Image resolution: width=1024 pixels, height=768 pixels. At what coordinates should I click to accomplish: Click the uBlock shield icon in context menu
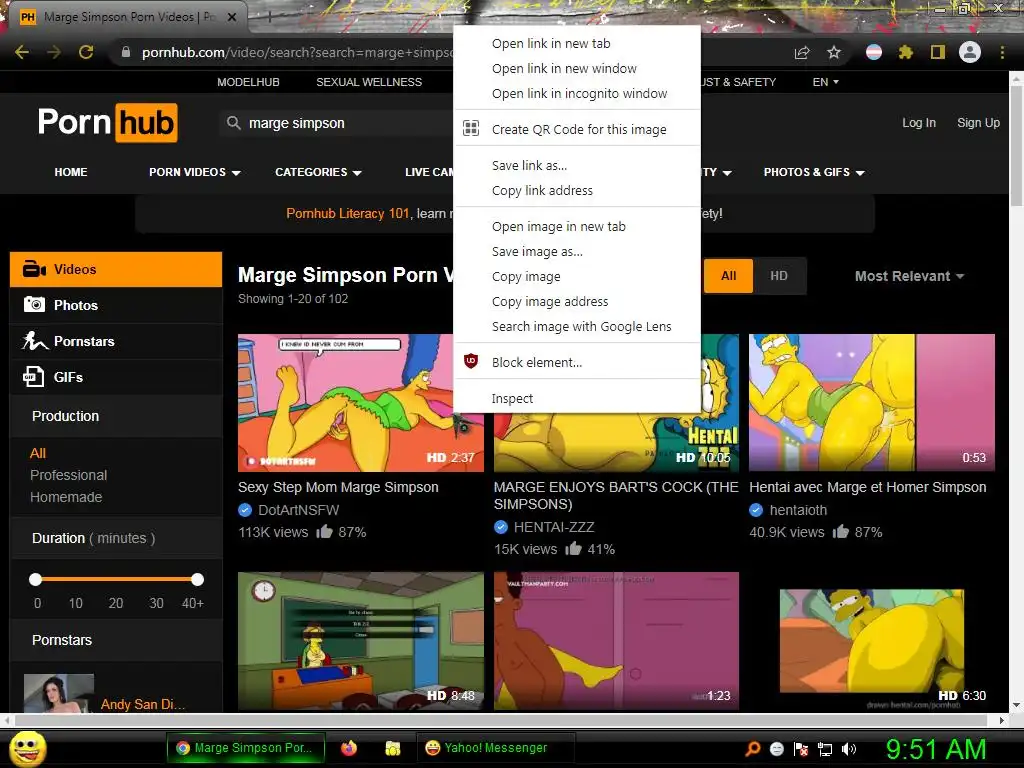[x=471, y=361]
